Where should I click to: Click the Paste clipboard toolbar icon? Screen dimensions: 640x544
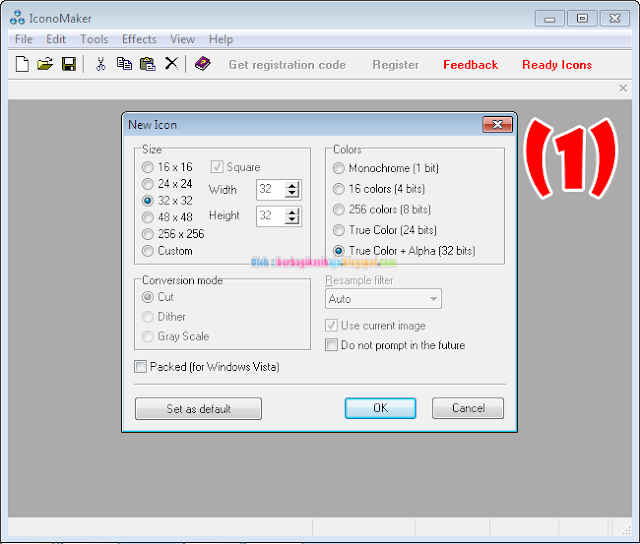pos(148,64)
